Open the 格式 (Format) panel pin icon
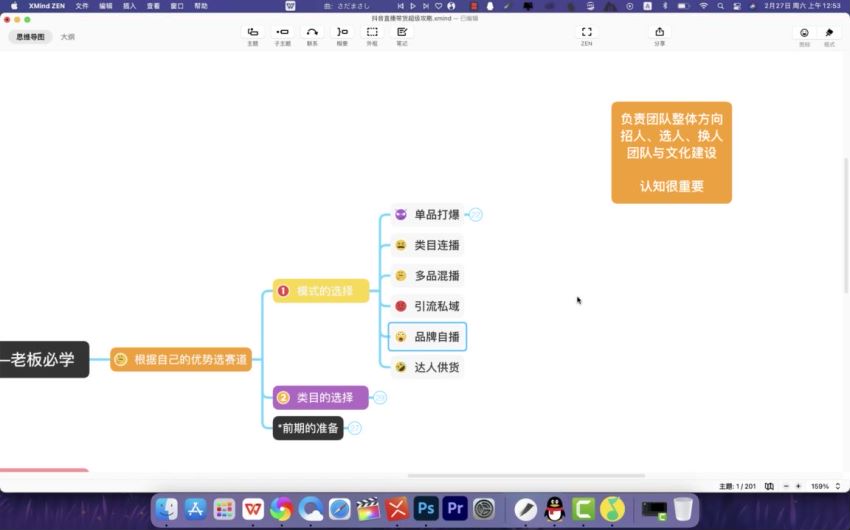The height and width of the screenshot is (530, 850). click(x=829, y=33)
